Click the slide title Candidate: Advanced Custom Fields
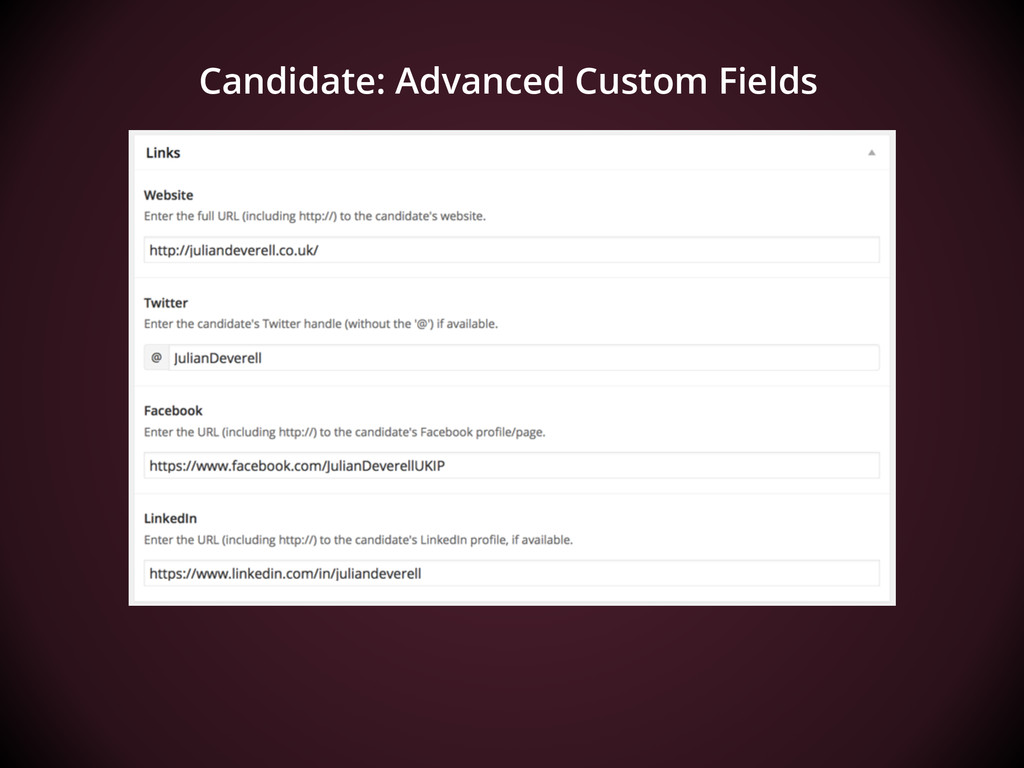Image resolution: width=1024 pixels, height=768 pixels. coord(508,81)
